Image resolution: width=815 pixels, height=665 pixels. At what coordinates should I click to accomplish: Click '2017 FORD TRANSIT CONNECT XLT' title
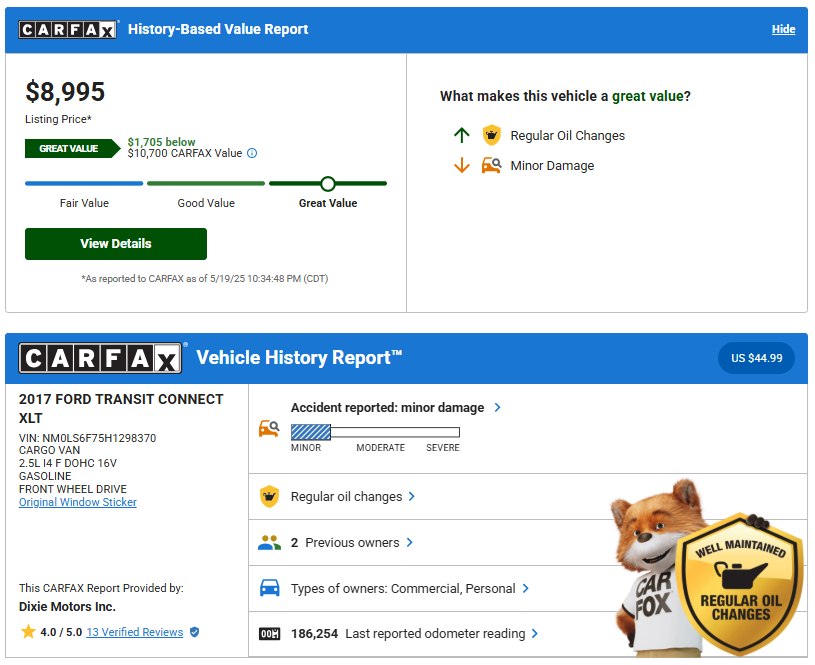[x=121, y=409]
